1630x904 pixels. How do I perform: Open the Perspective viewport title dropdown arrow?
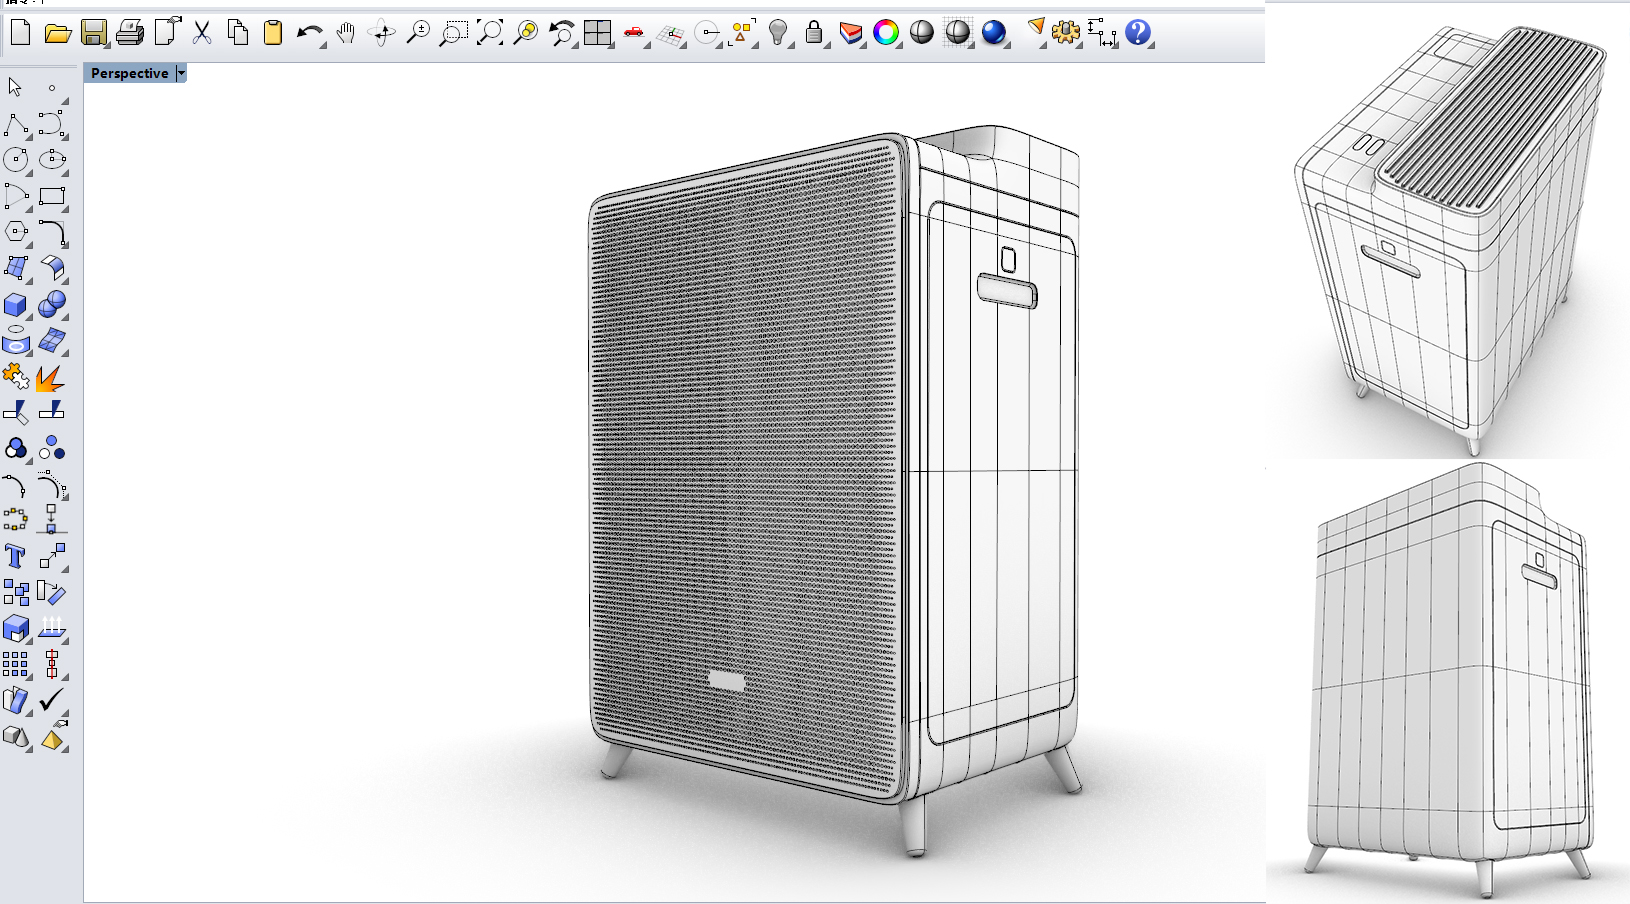pos(181,73)
